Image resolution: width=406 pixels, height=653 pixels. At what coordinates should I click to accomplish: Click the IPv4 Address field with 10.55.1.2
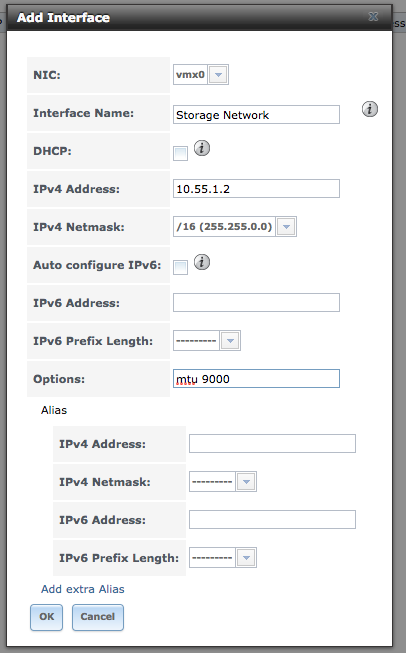coord(257,189)
